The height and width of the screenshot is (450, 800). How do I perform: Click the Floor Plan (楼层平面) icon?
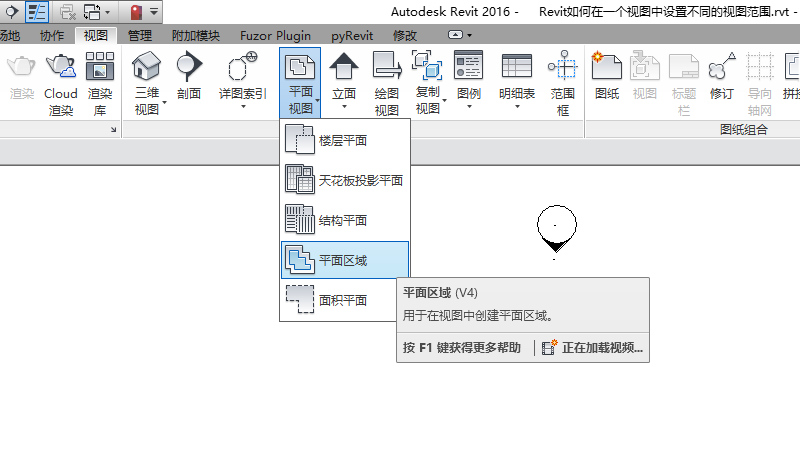(299, 139)
